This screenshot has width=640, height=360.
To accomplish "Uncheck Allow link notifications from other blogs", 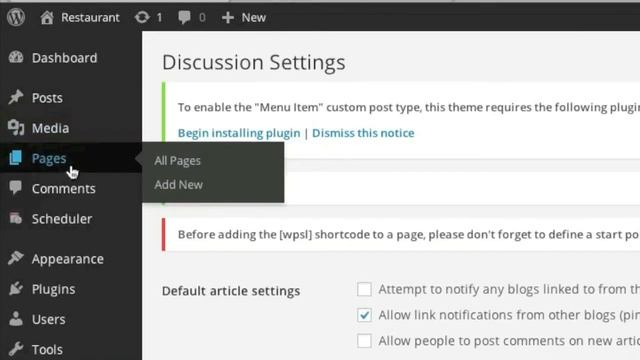I will pos(364,315).
